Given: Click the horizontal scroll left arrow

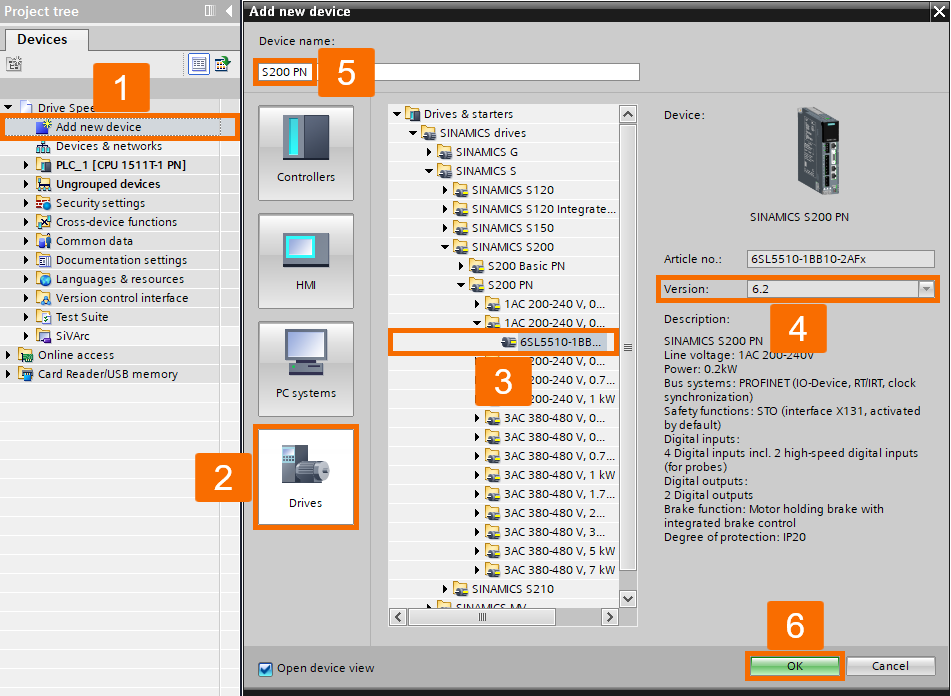Looking at the screenshot, I should (x=398, y=617).
